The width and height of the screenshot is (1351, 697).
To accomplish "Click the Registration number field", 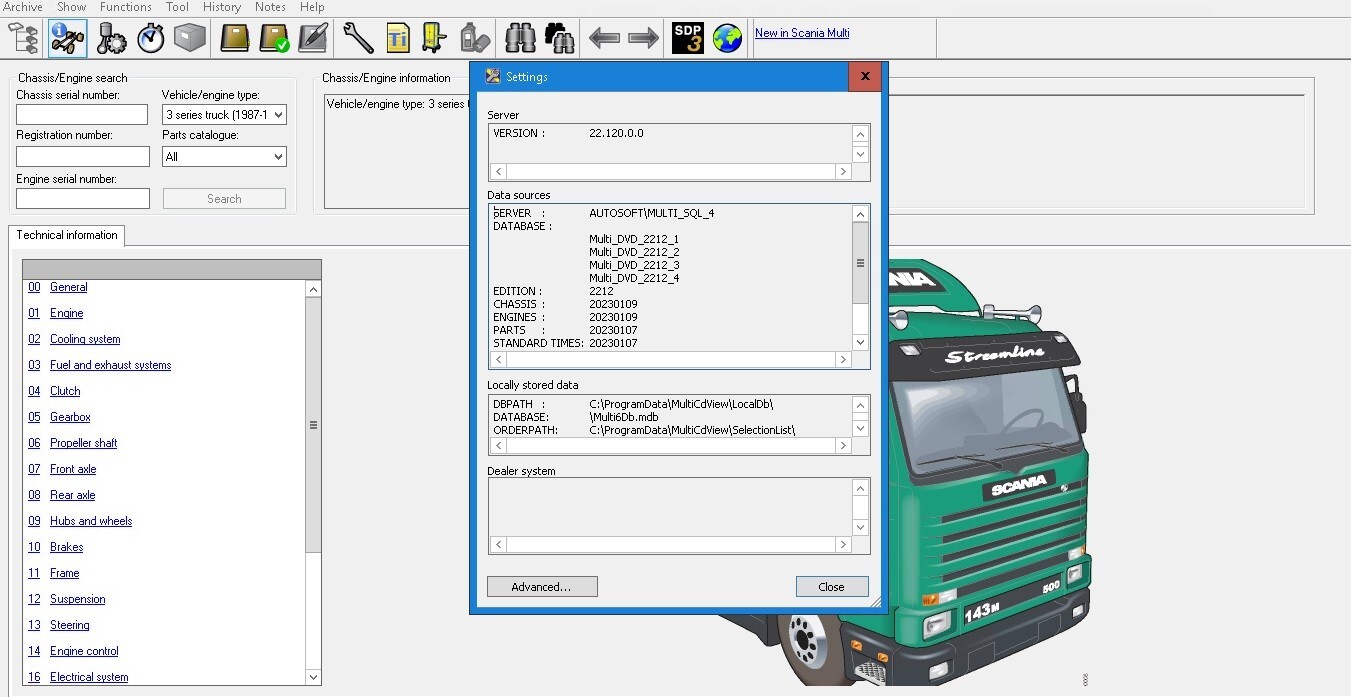I will [82, 157].
